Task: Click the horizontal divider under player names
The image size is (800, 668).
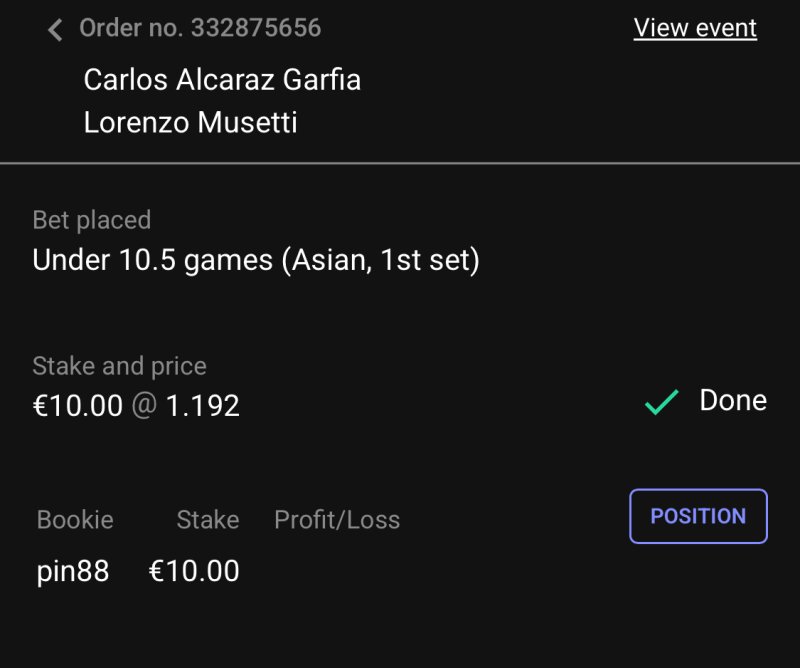Action: click(x=400, y=163)
